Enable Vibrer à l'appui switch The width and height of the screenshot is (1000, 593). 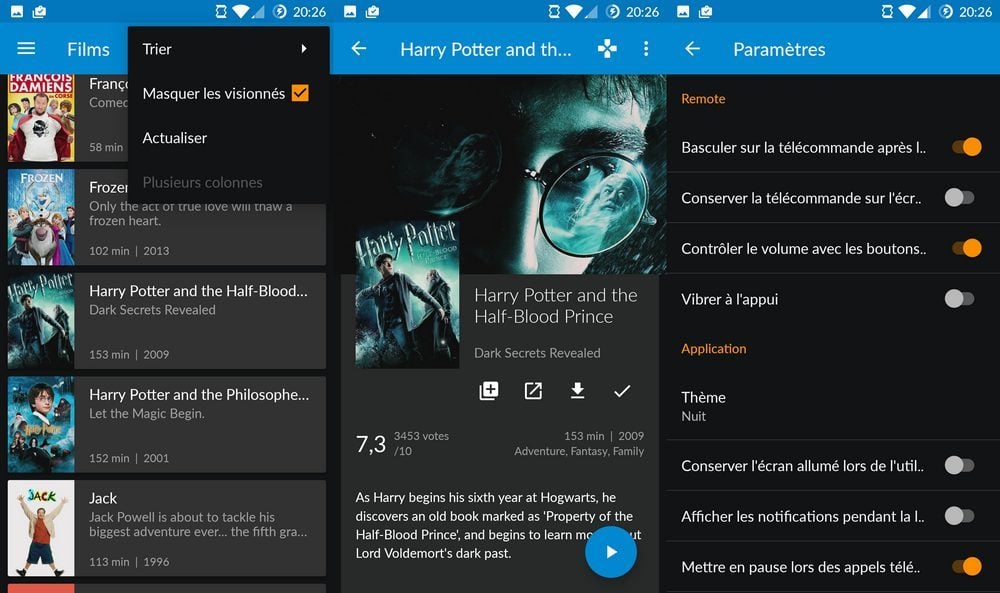pyautogui.click(x=960, y=298)
